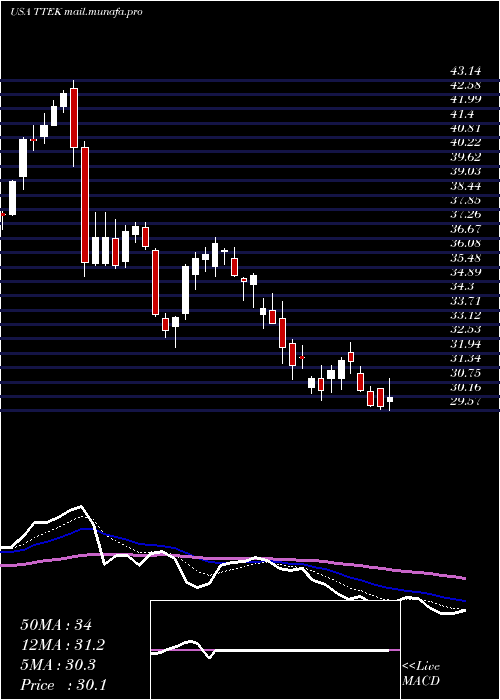The width and height of the screenshot is (500, 700).
Task: Click the '50MA : 34' indicator text
Action: click(56, 625)
